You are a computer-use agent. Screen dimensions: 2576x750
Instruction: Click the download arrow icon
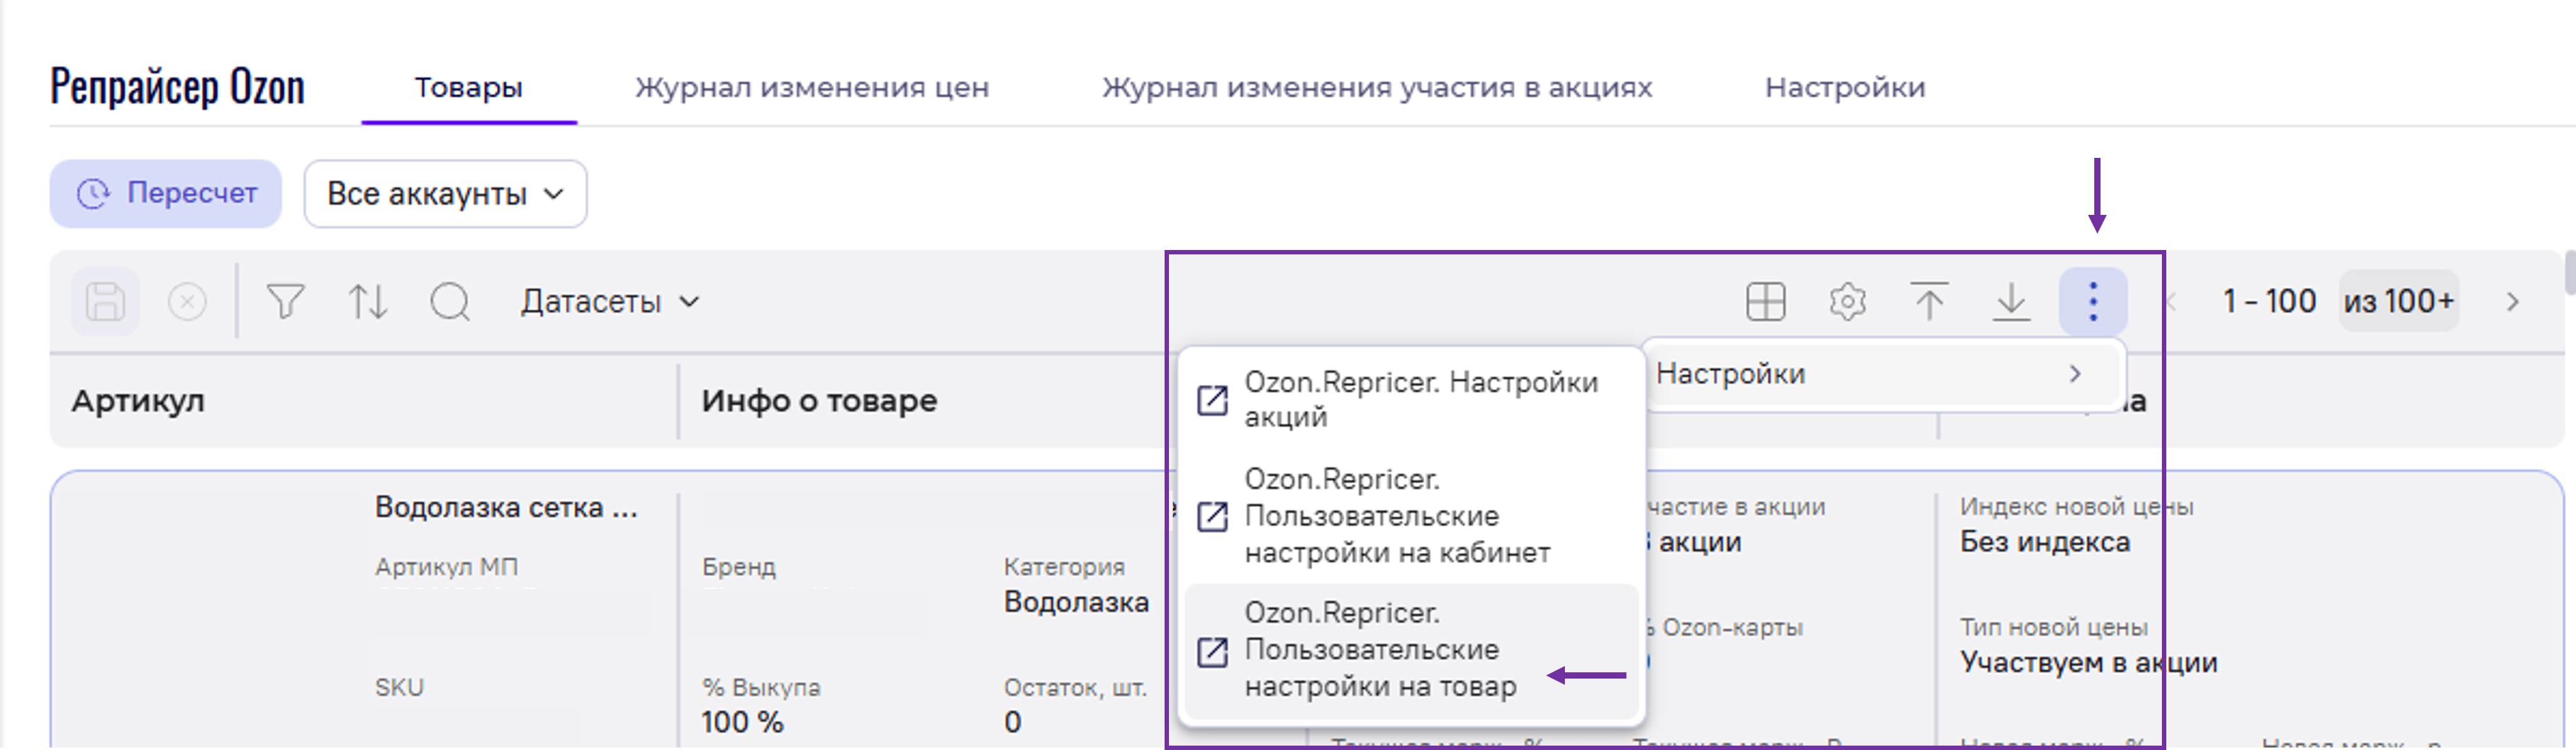(2011, 301)
